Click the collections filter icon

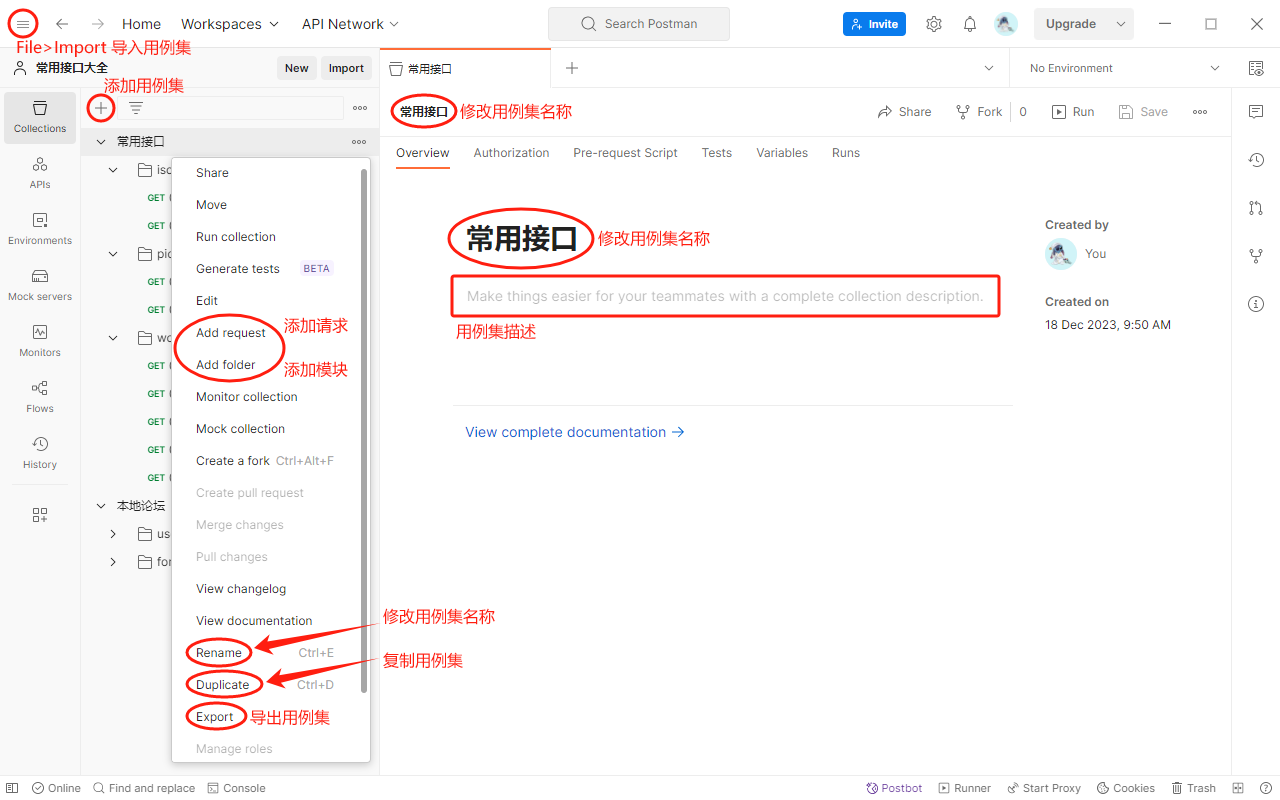pyautogui.click(x=136, y=108)
